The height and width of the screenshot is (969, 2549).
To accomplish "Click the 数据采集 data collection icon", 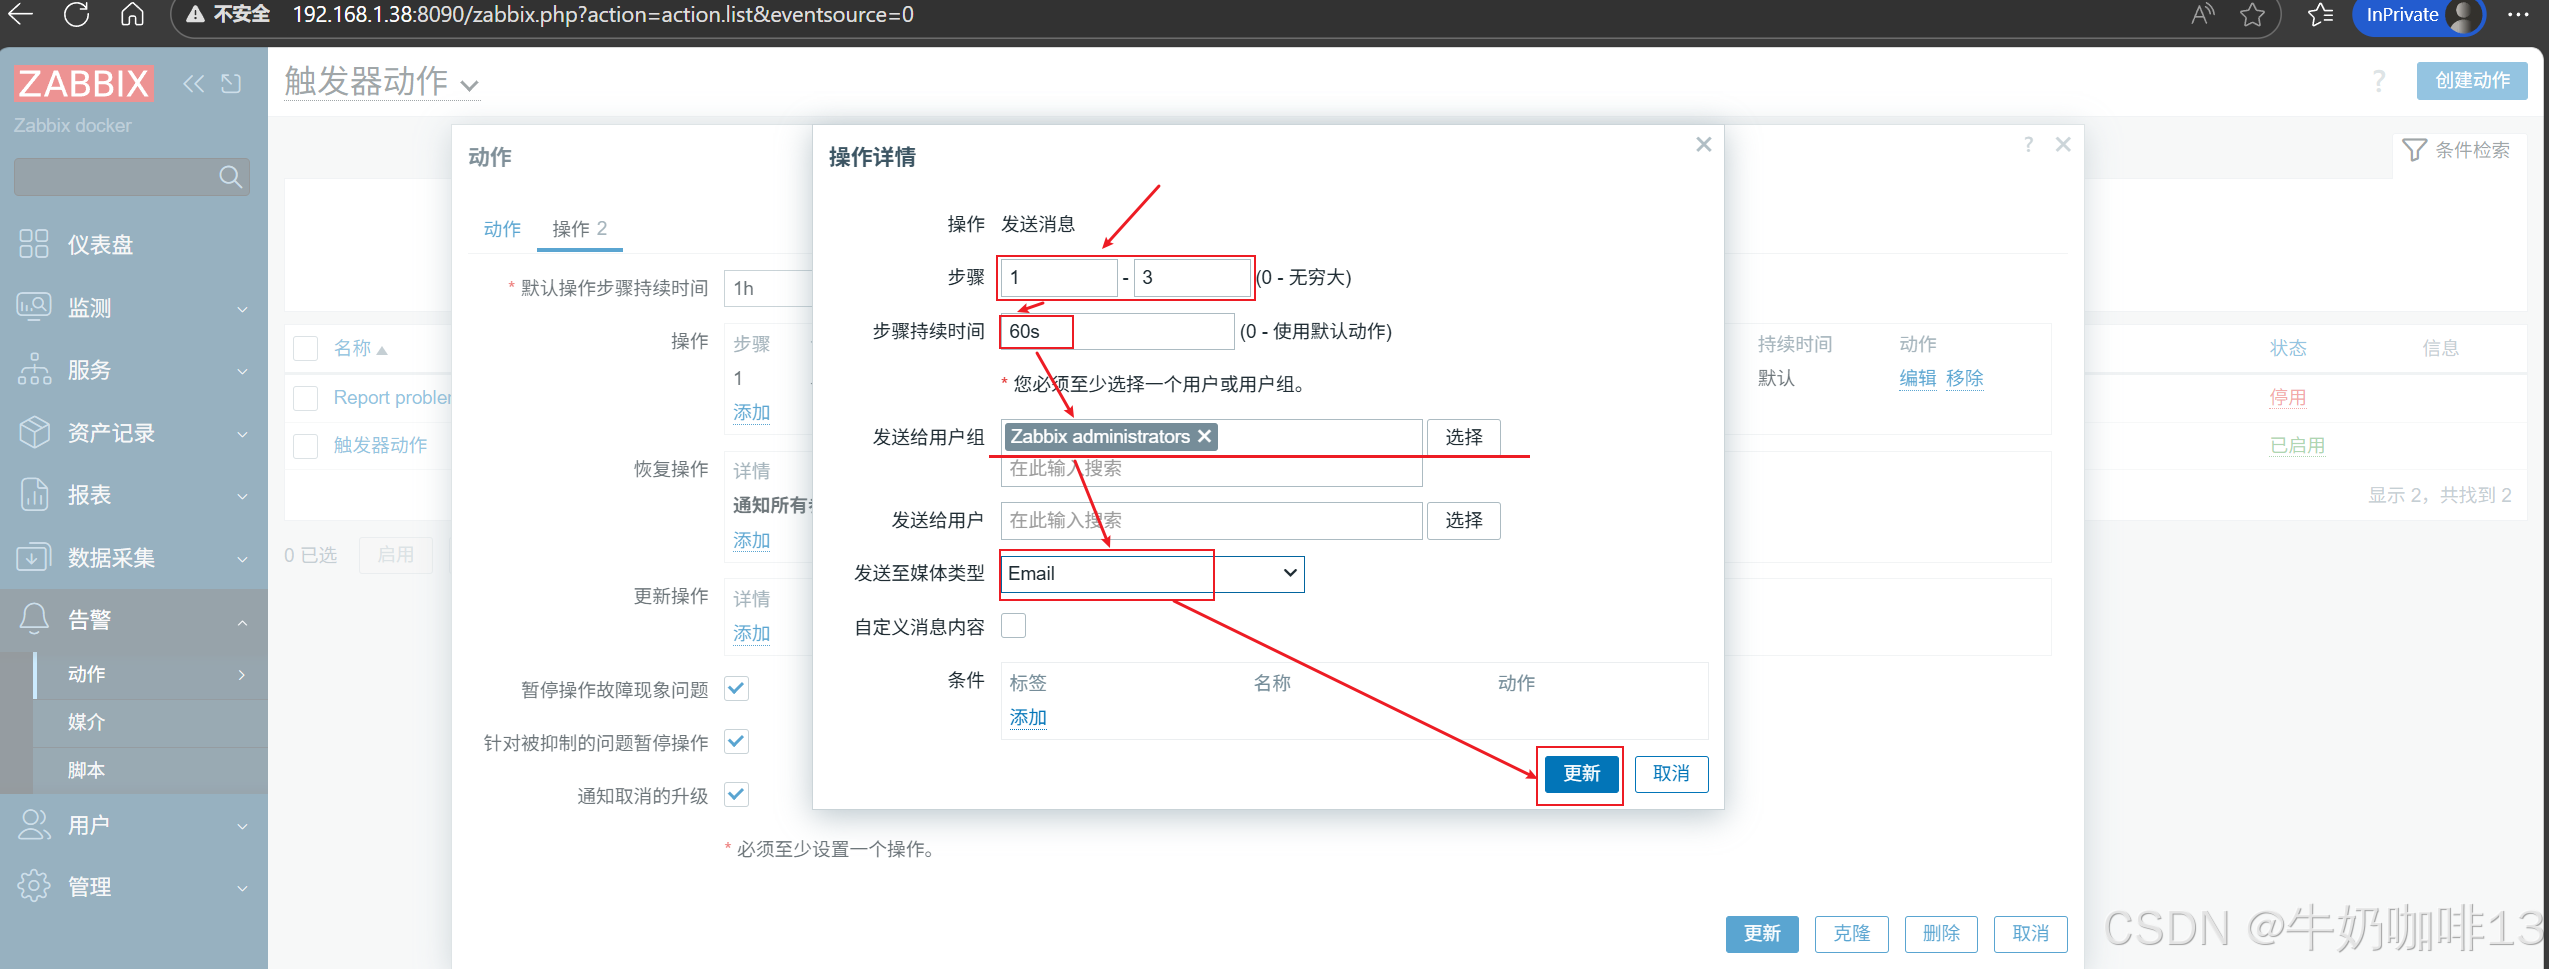I will click(34, 556).
